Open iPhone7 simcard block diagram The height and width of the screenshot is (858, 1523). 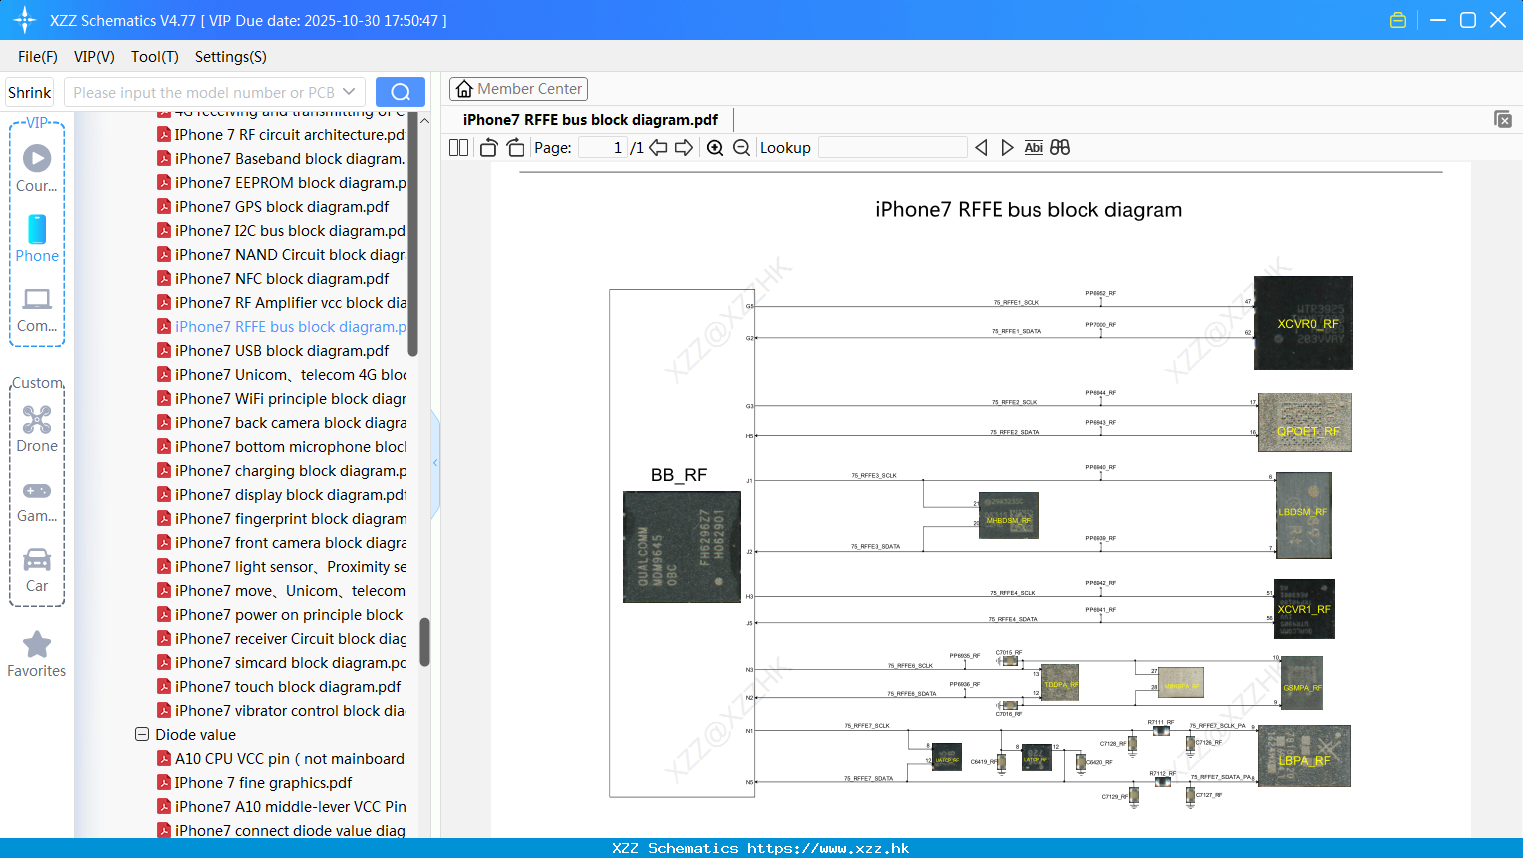281,662
